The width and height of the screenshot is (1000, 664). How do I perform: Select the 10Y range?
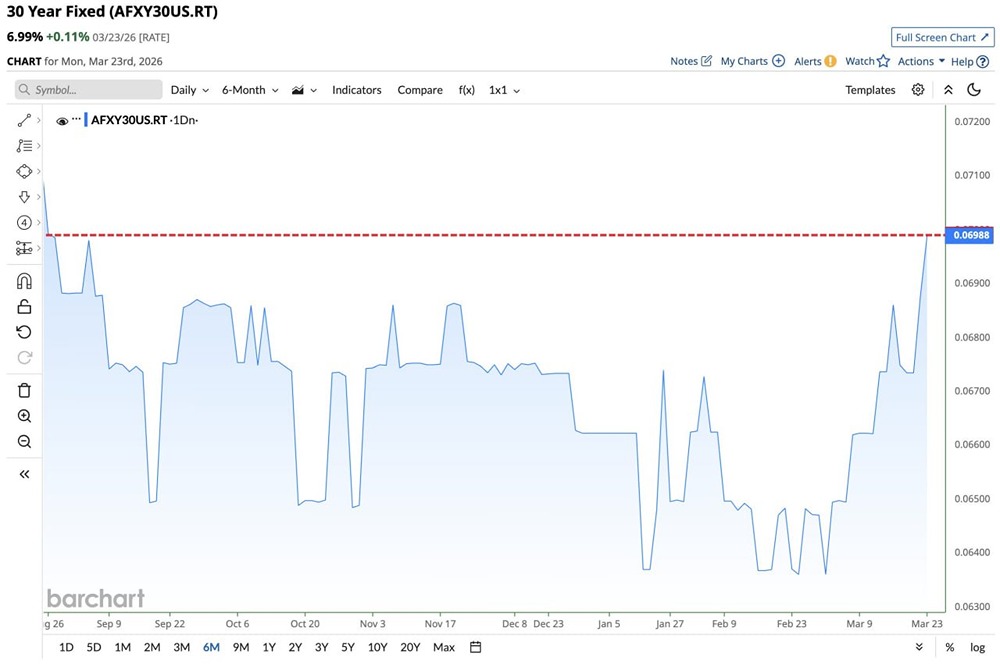click(x=378, y=647)
